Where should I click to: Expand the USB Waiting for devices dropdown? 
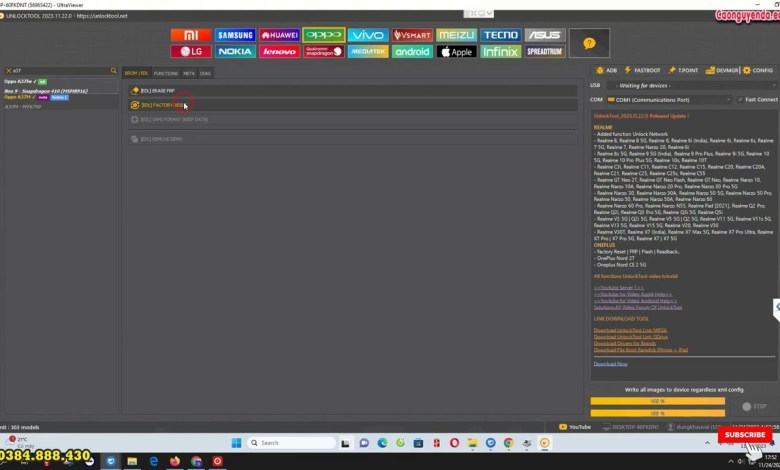[x=692, y=86]
